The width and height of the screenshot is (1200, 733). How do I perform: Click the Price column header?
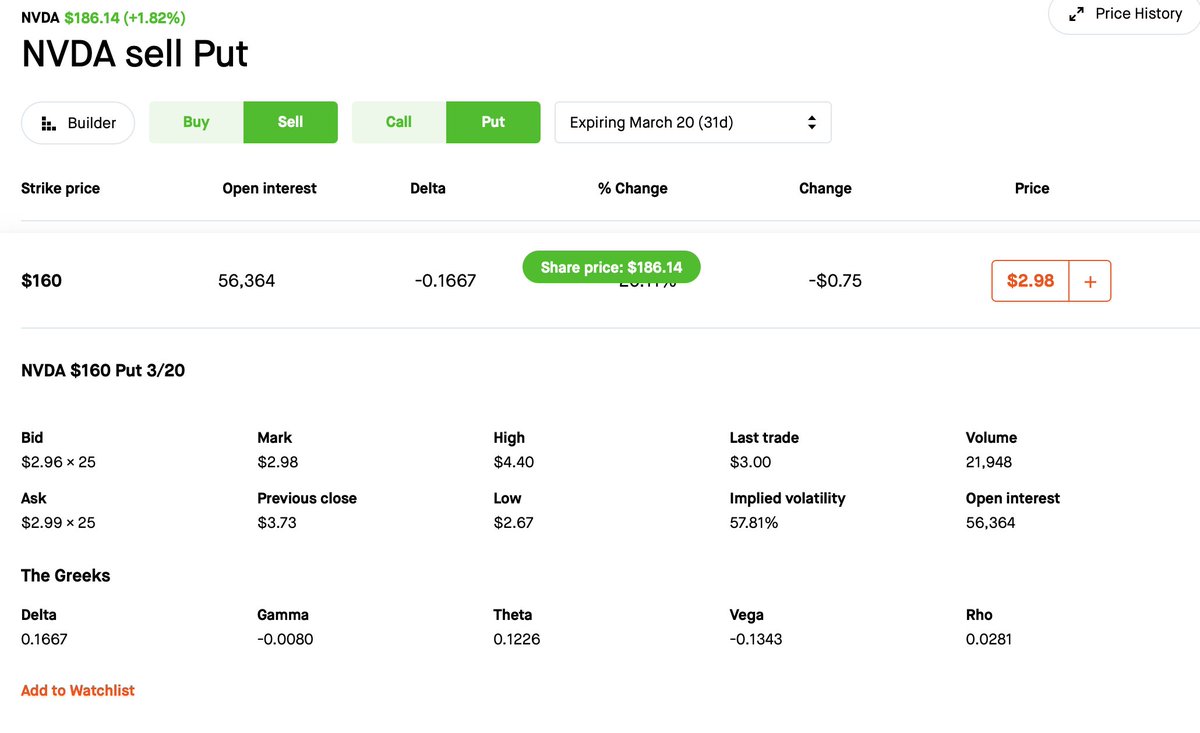[1032, 188]
